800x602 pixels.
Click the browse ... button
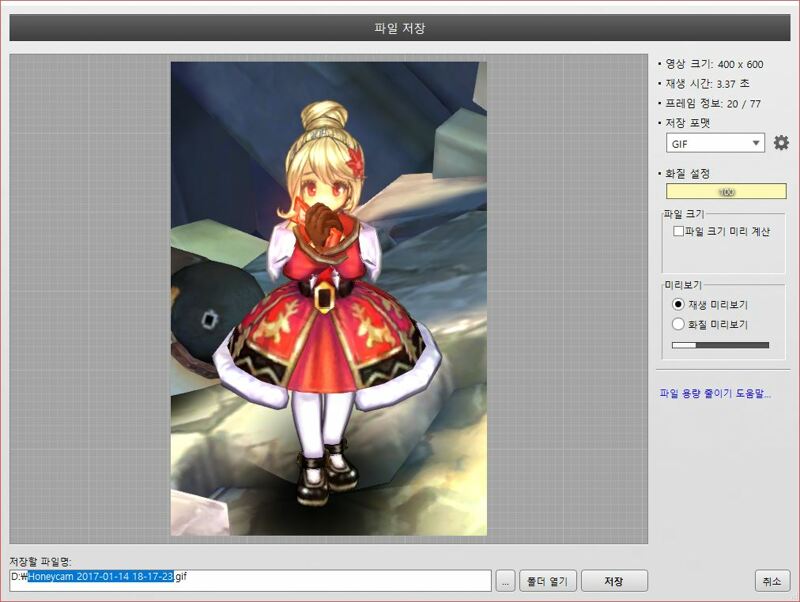(505, 581)
